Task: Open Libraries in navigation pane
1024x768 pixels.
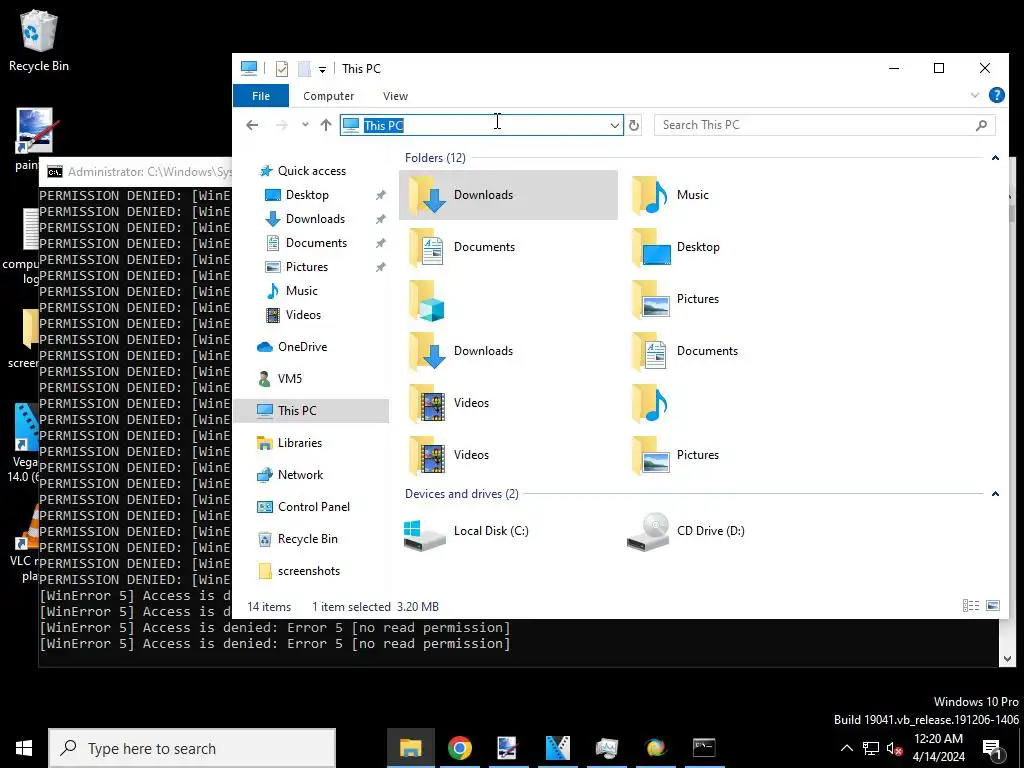Action: tap(299, 443)
